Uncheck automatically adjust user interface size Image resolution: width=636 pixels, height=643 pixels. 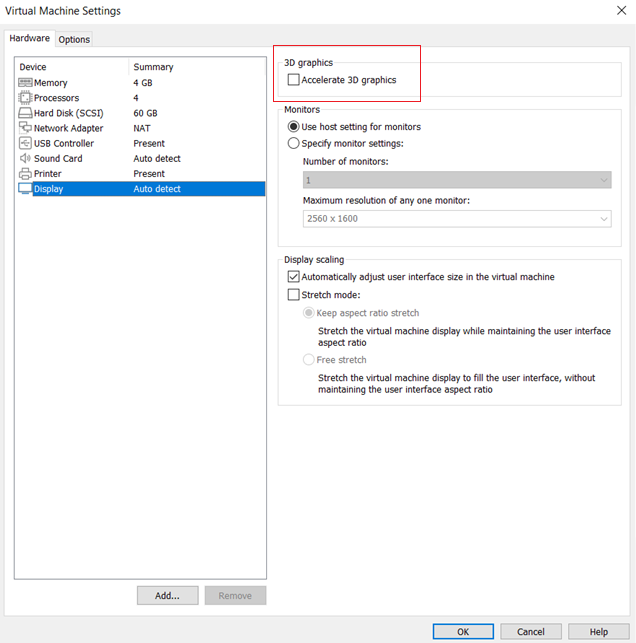pos(293,277)
